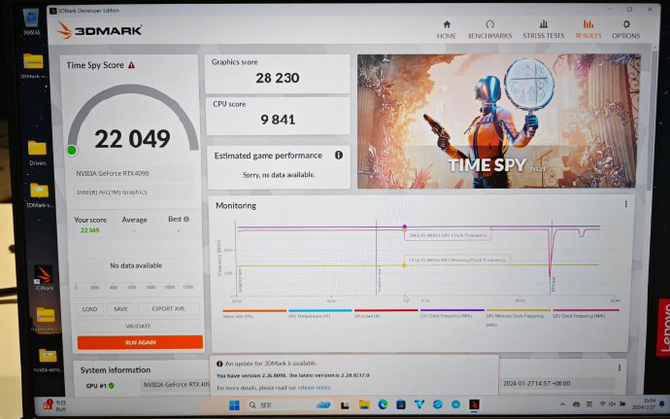Click the NVIDIA GeForce RTX 4090 System information field

[176, 385]
